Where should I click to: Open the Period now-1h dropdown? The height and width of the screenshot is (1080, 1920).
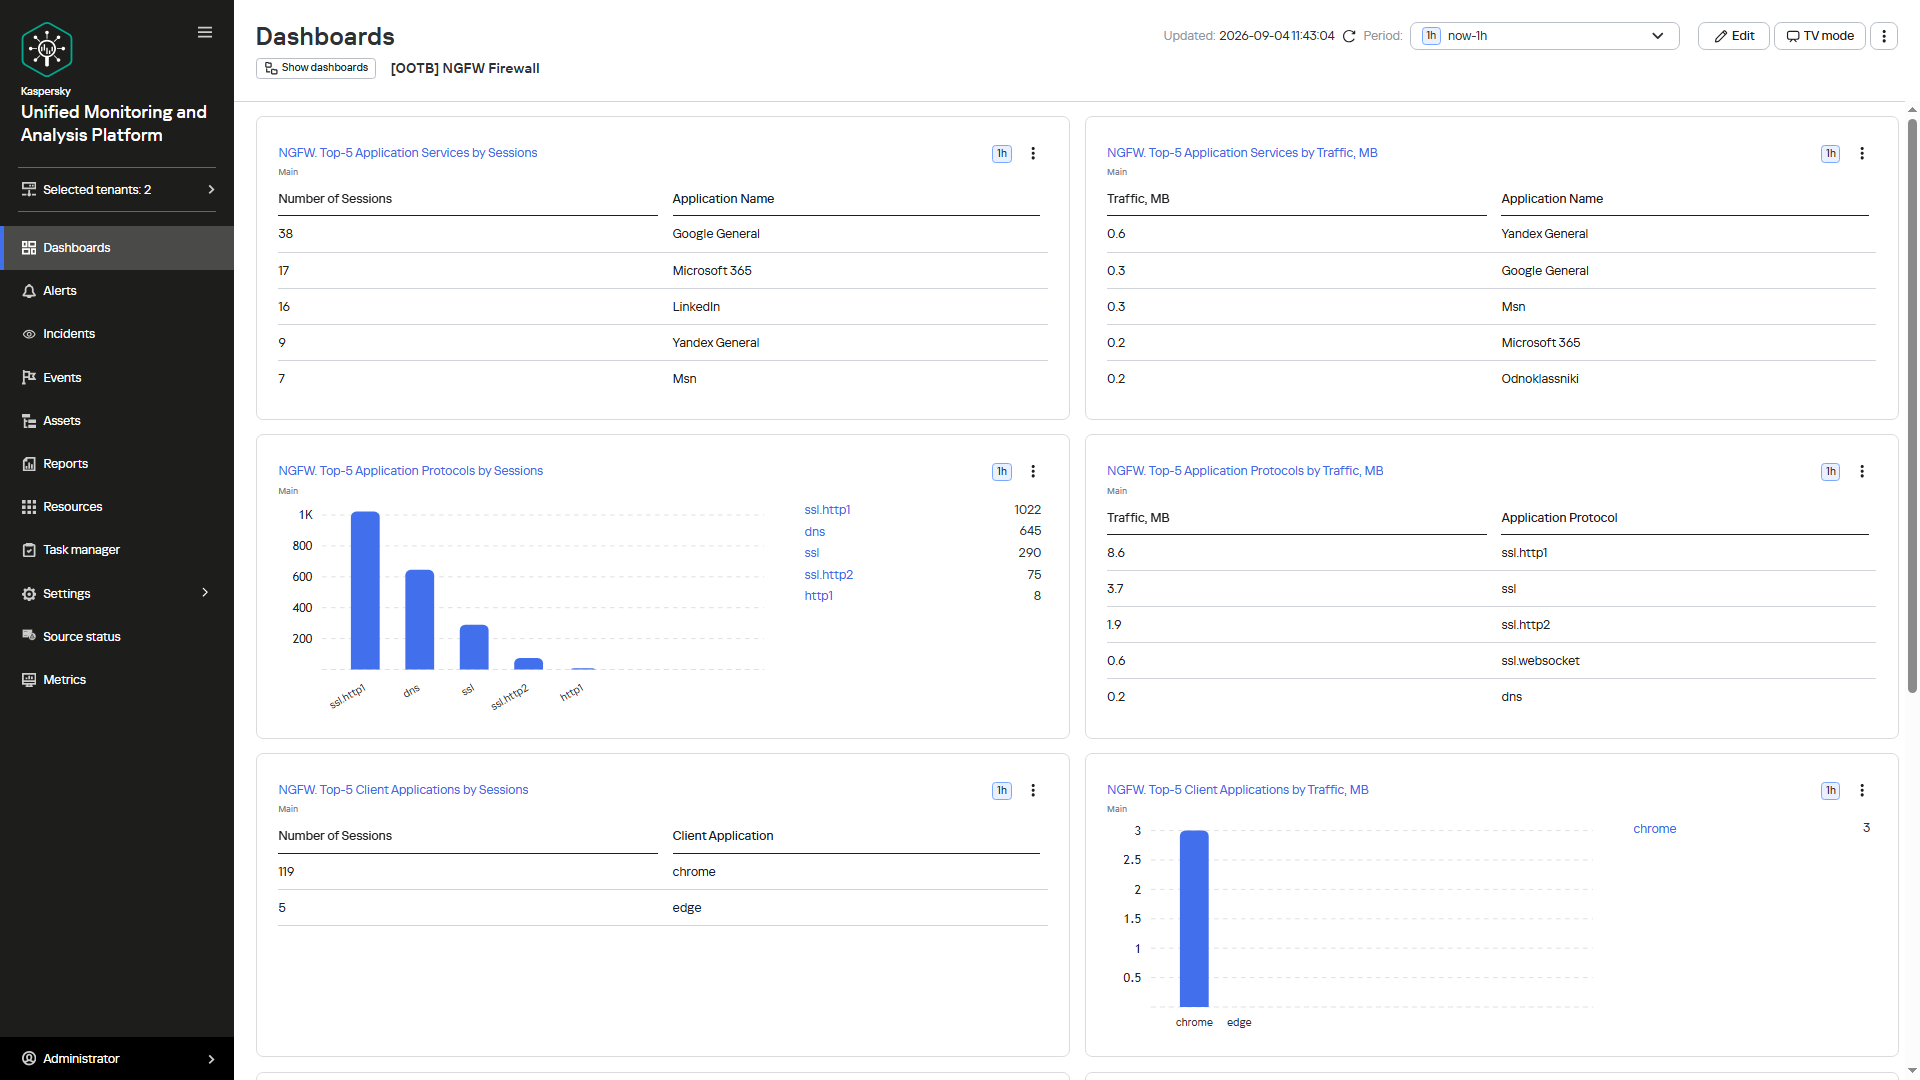tap(1544, 36)
